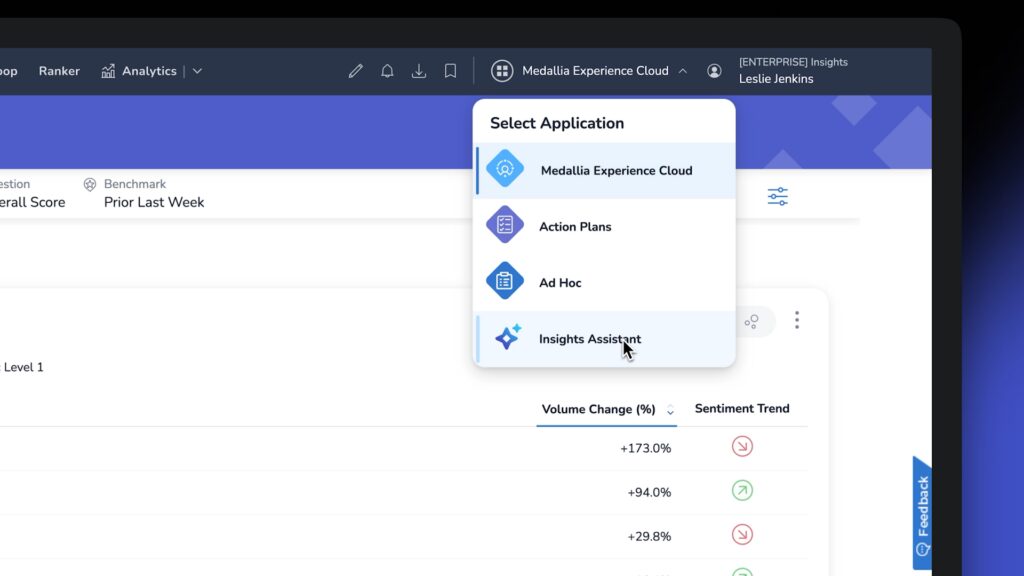1024x576 pixels.
Task: Open the three-dot more options menu
Action: coord(797,320)
